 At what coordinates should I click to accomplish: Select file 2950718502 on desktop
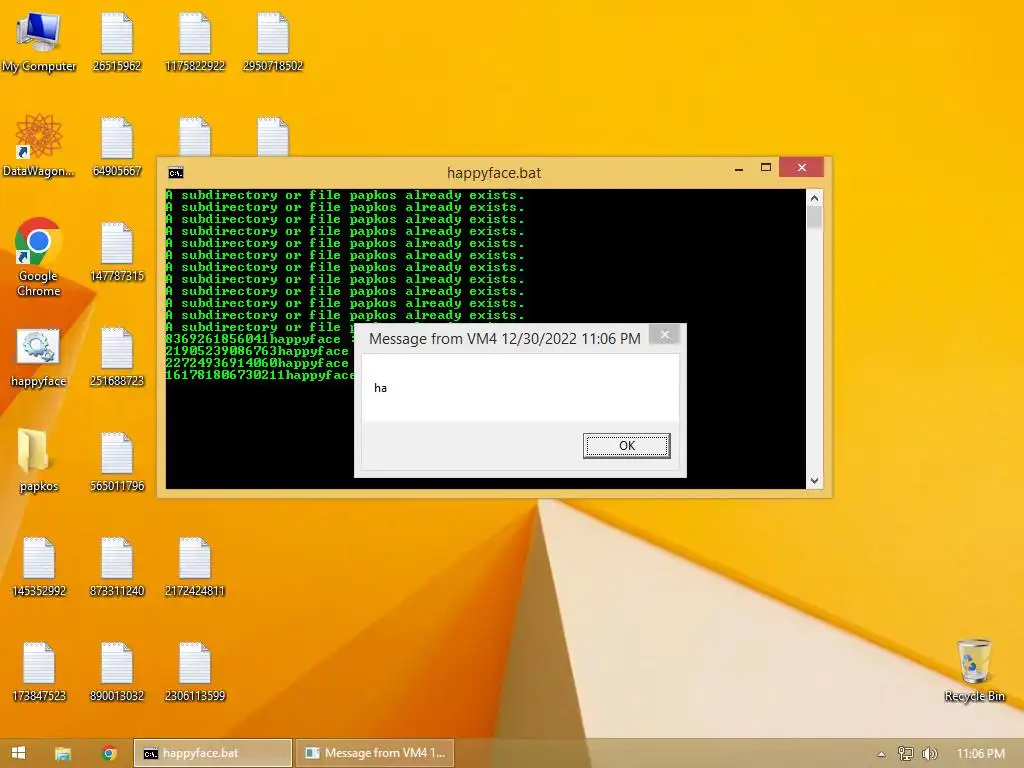point(273,42)
